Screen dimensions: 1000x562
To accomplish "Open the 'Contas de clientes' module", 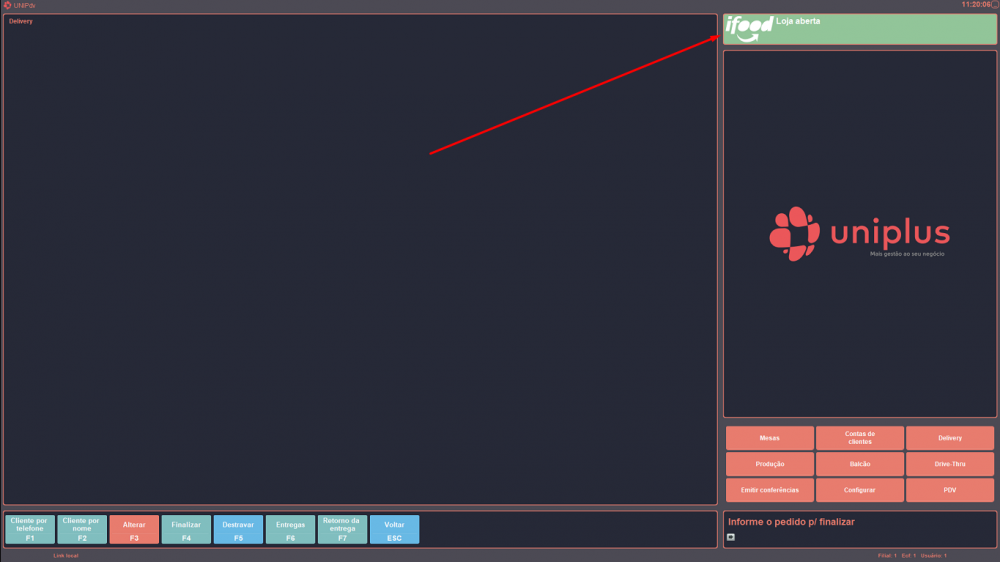I will [859, 438].
